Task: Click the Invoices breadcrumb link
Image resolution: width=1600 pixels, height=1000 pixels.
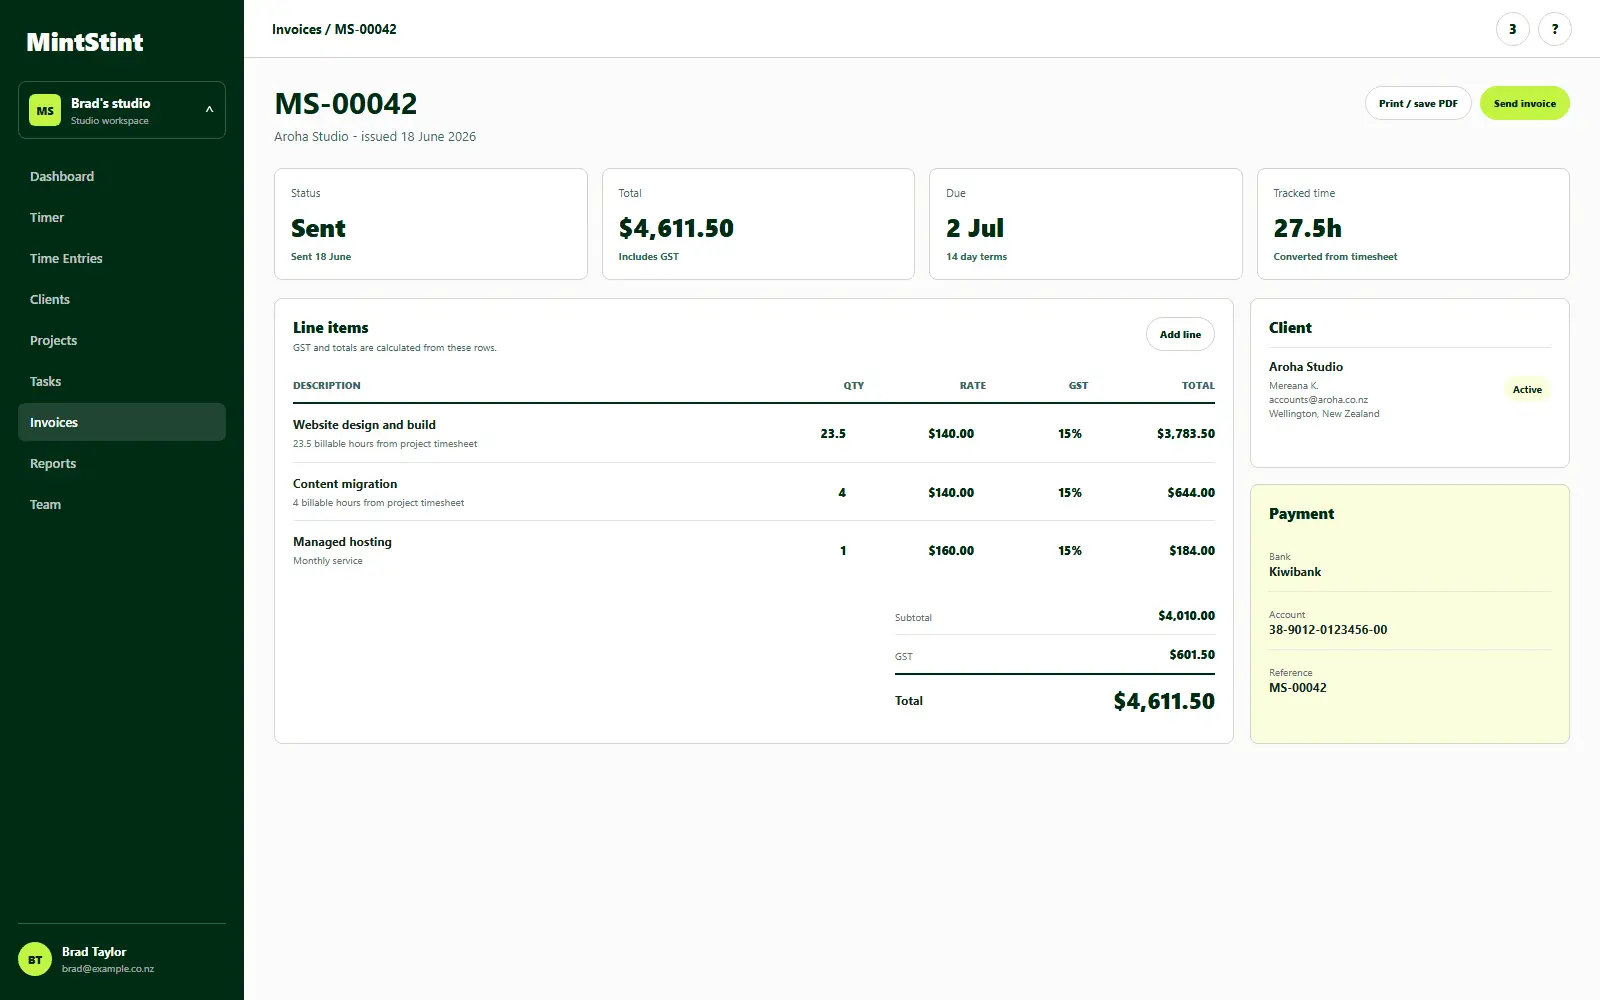Action: tap(297, 29)
